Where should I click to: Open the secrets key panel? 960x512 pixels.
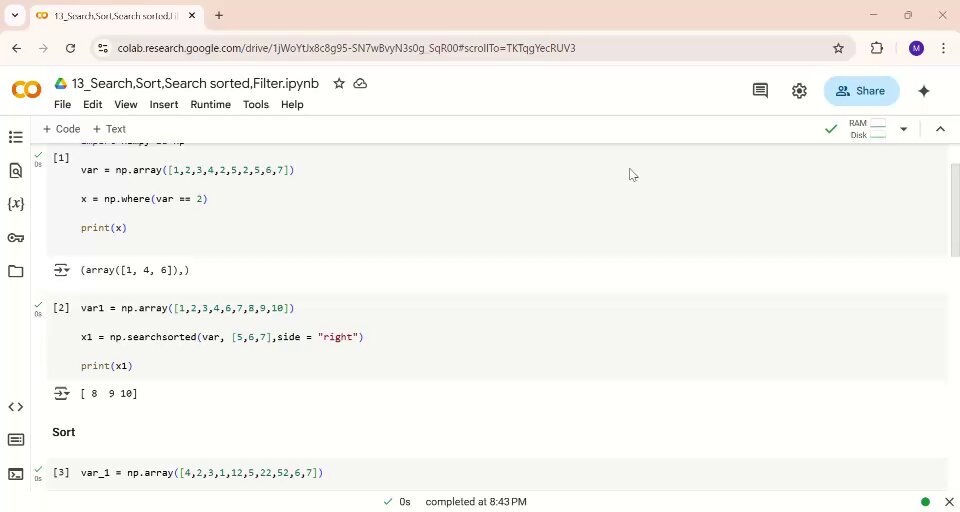pos(16,238)
